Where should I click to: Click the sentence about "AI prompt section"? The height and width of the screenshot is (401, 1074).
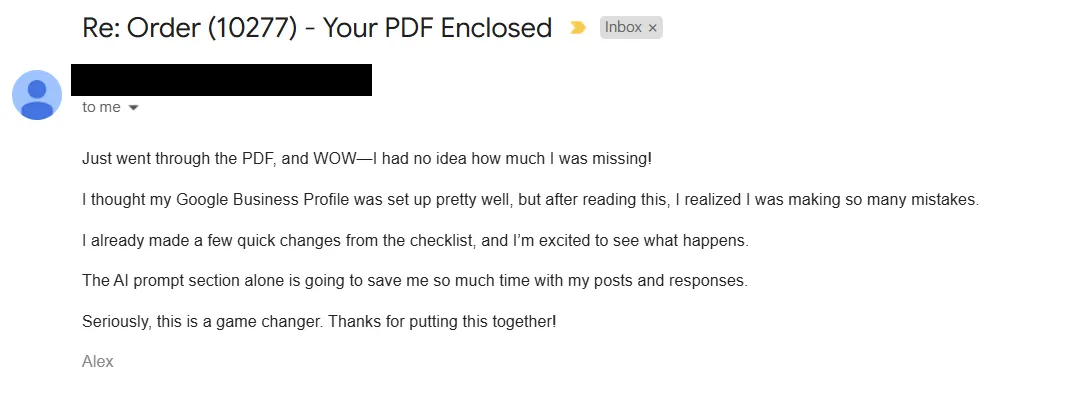[415, 281]
